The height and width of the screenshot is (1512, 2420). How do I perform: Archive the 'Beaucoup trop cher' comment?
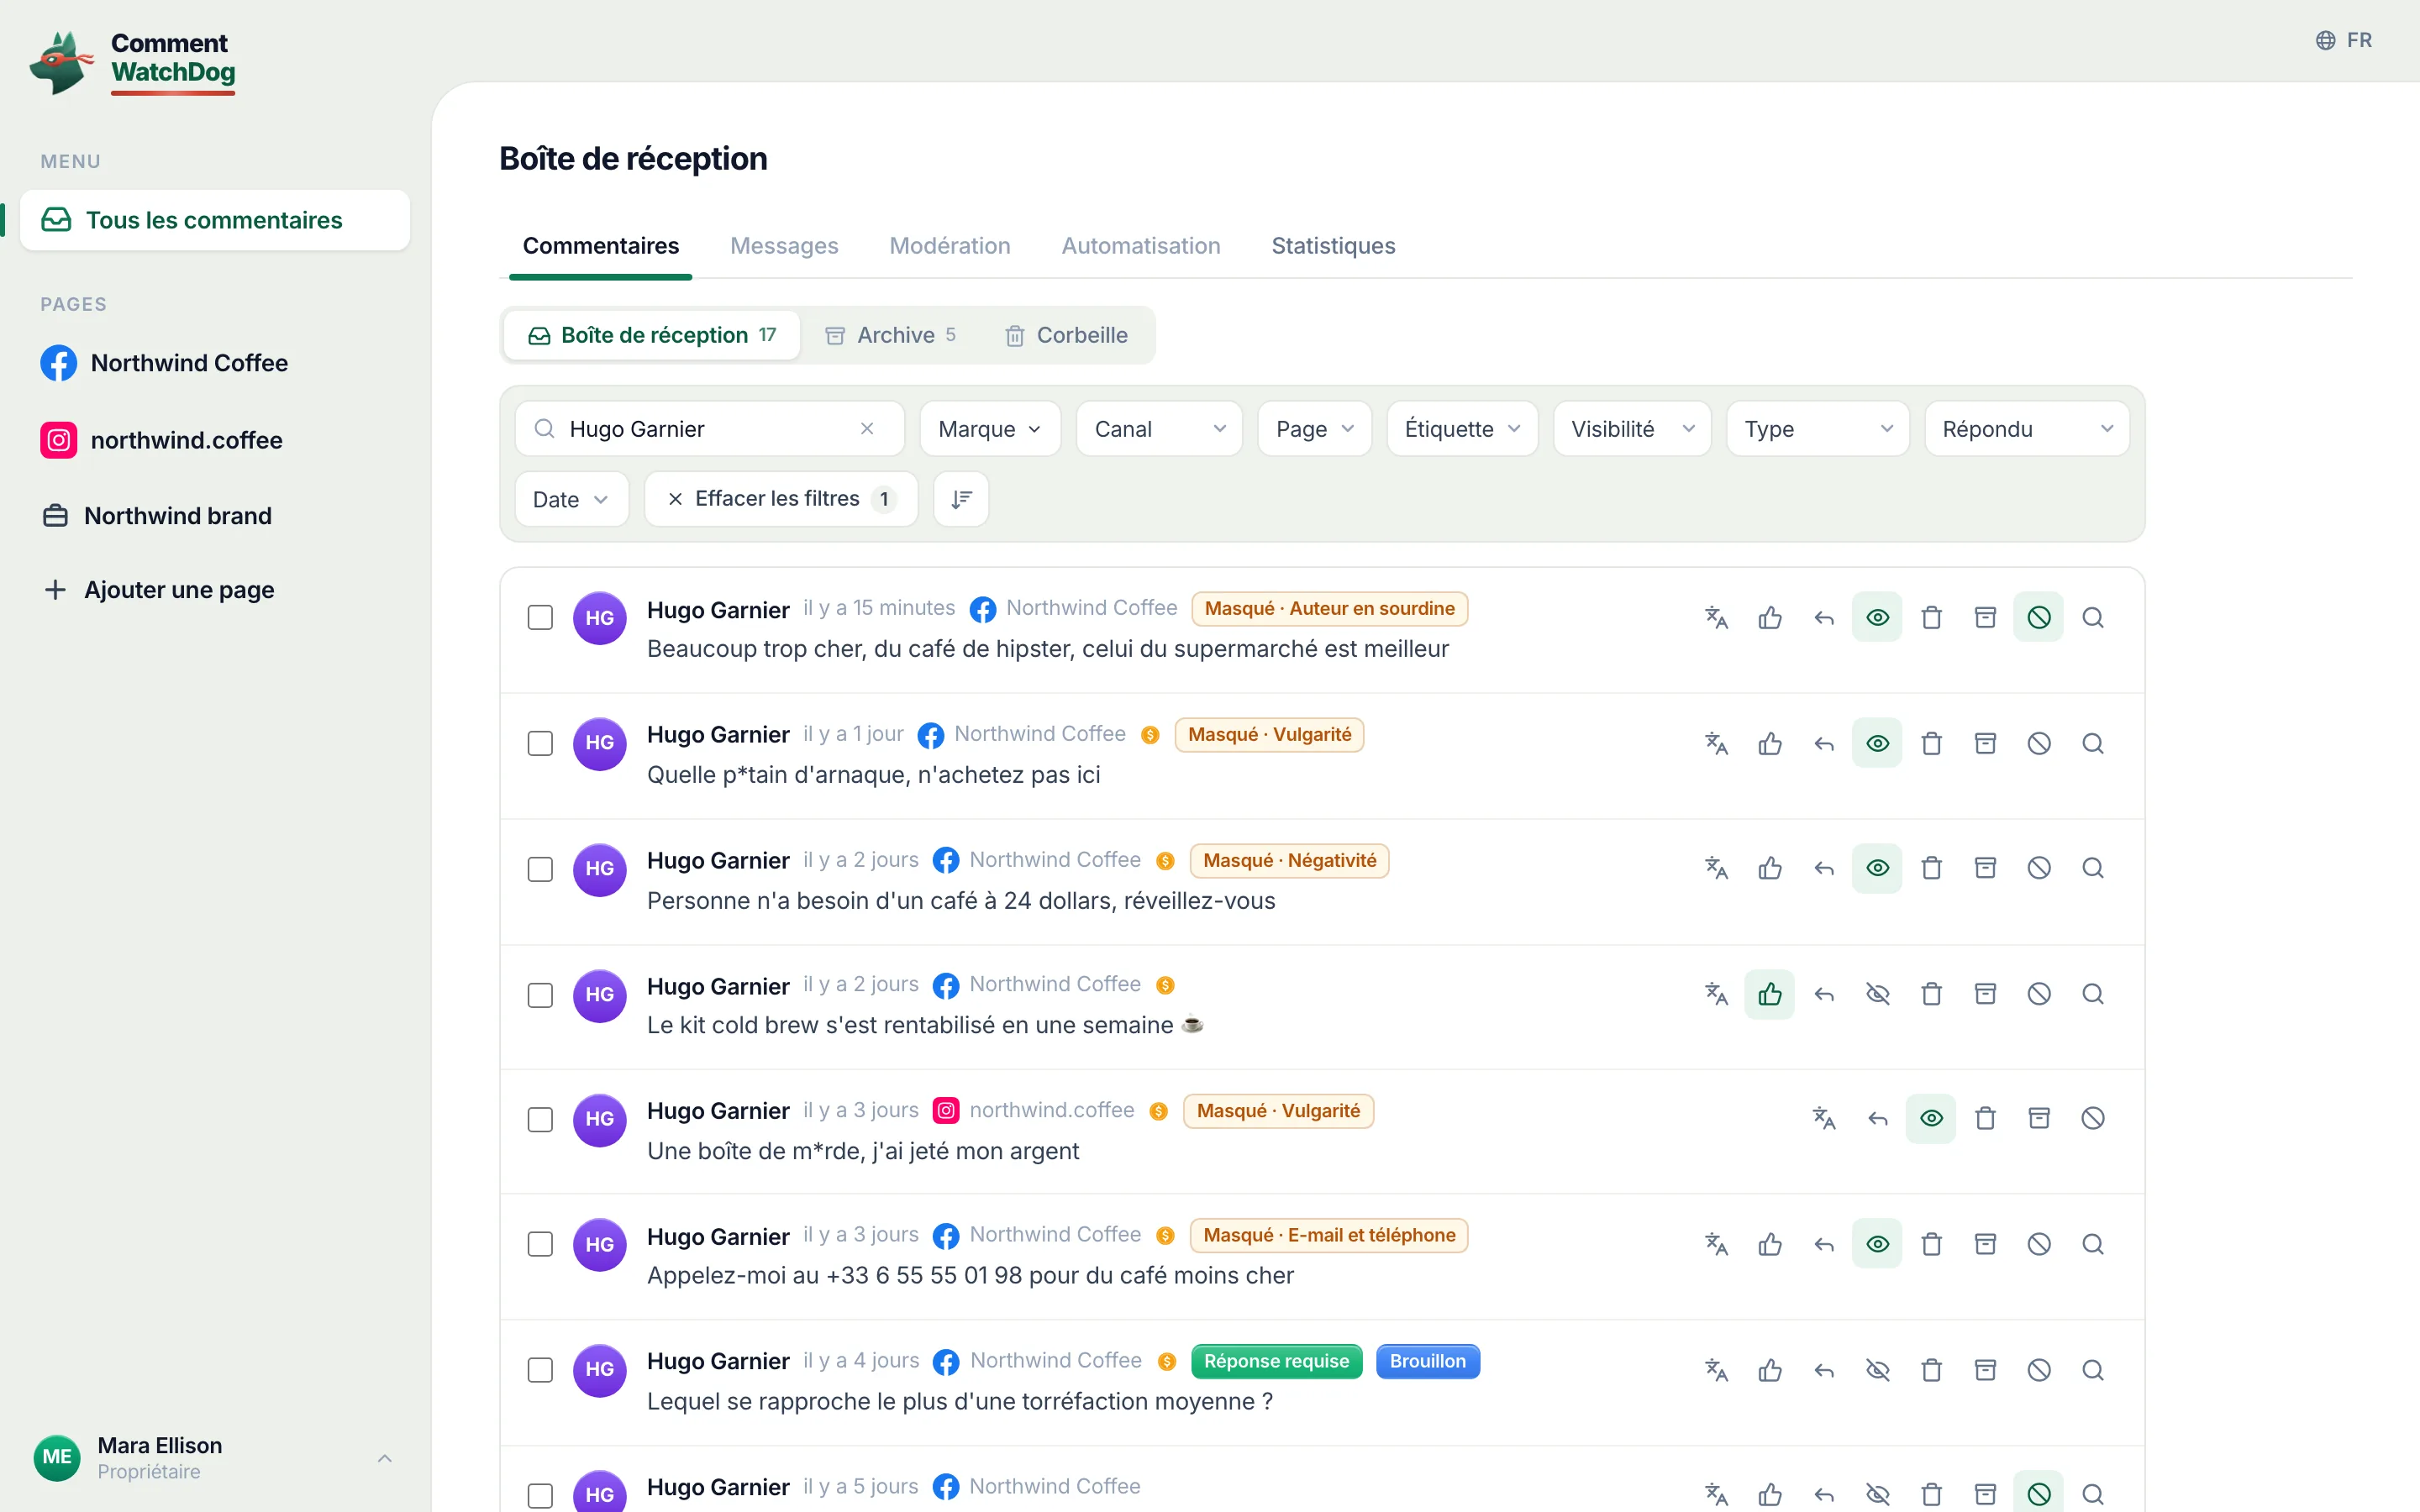click(x=1986, y=618)
